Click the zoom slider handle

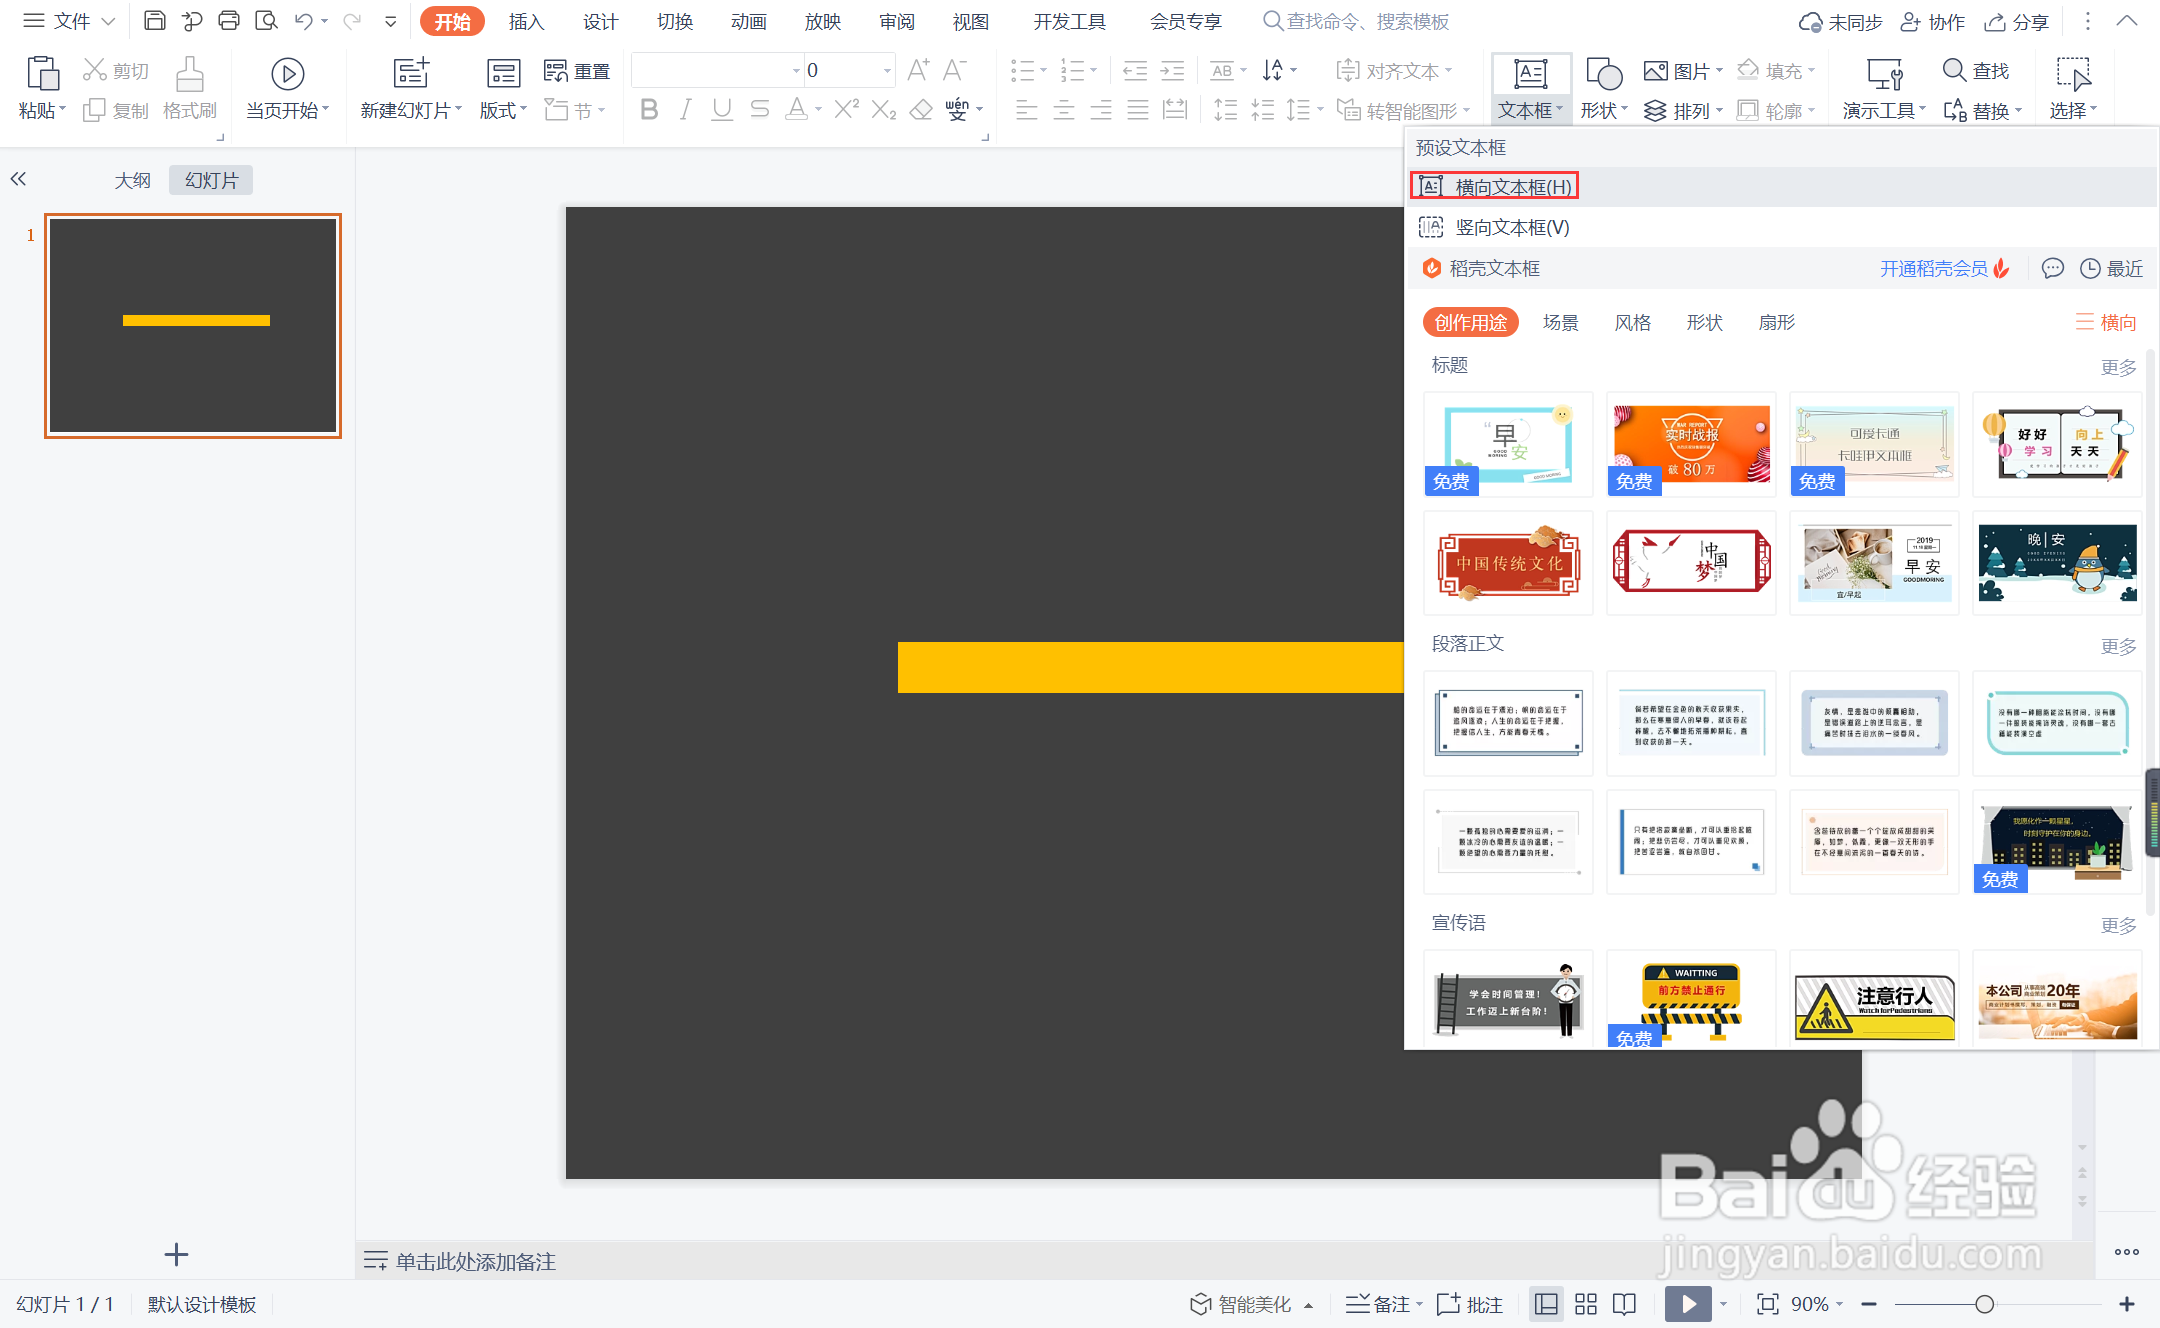(1984, 1304)
